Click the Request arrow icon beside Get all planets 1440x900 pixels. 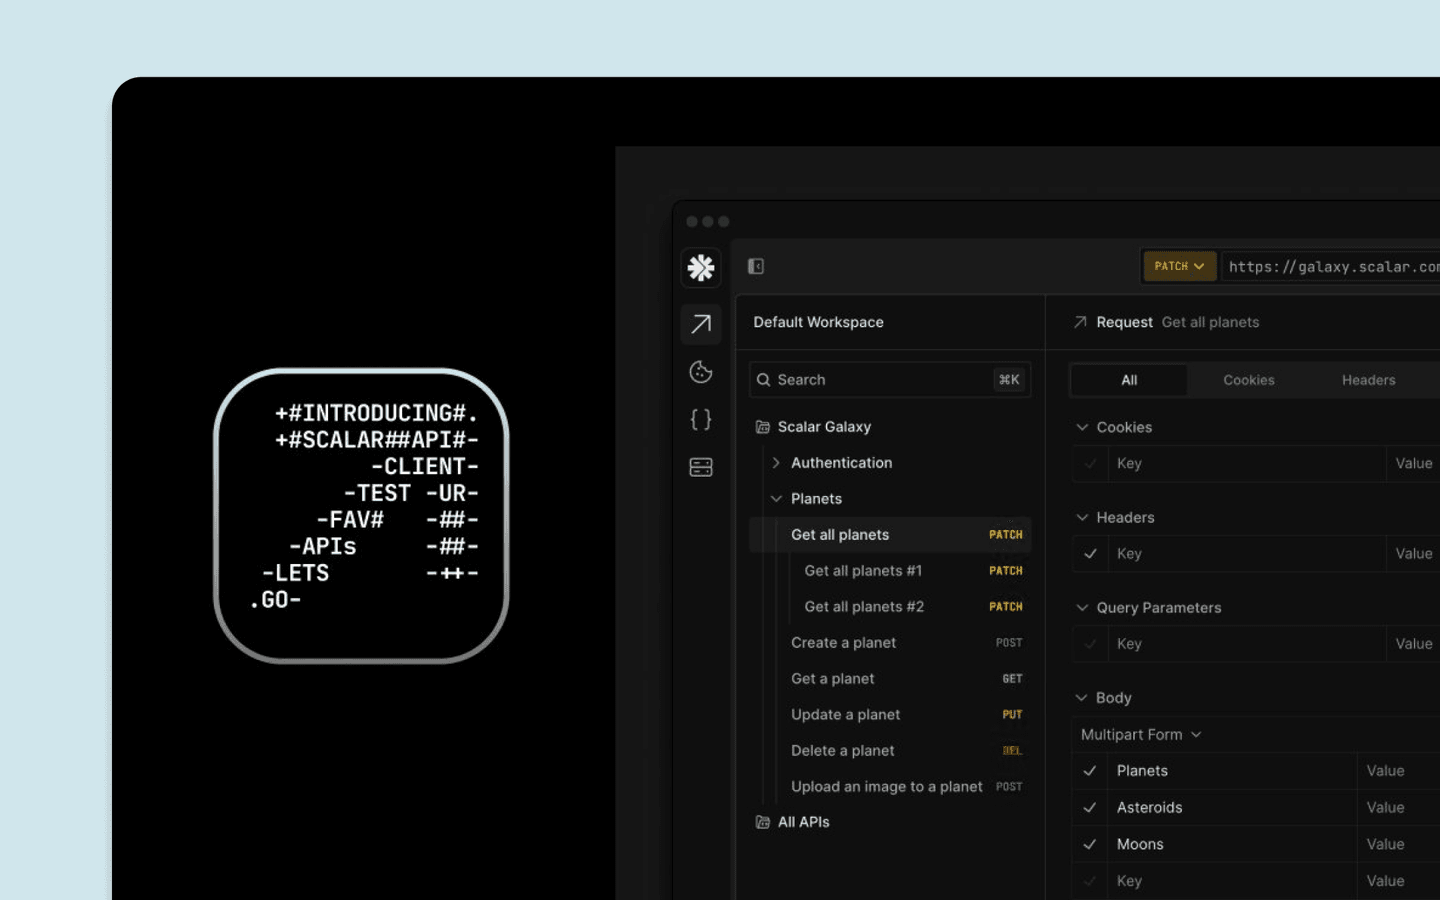pyautogui.click(x=1080, y=322)
